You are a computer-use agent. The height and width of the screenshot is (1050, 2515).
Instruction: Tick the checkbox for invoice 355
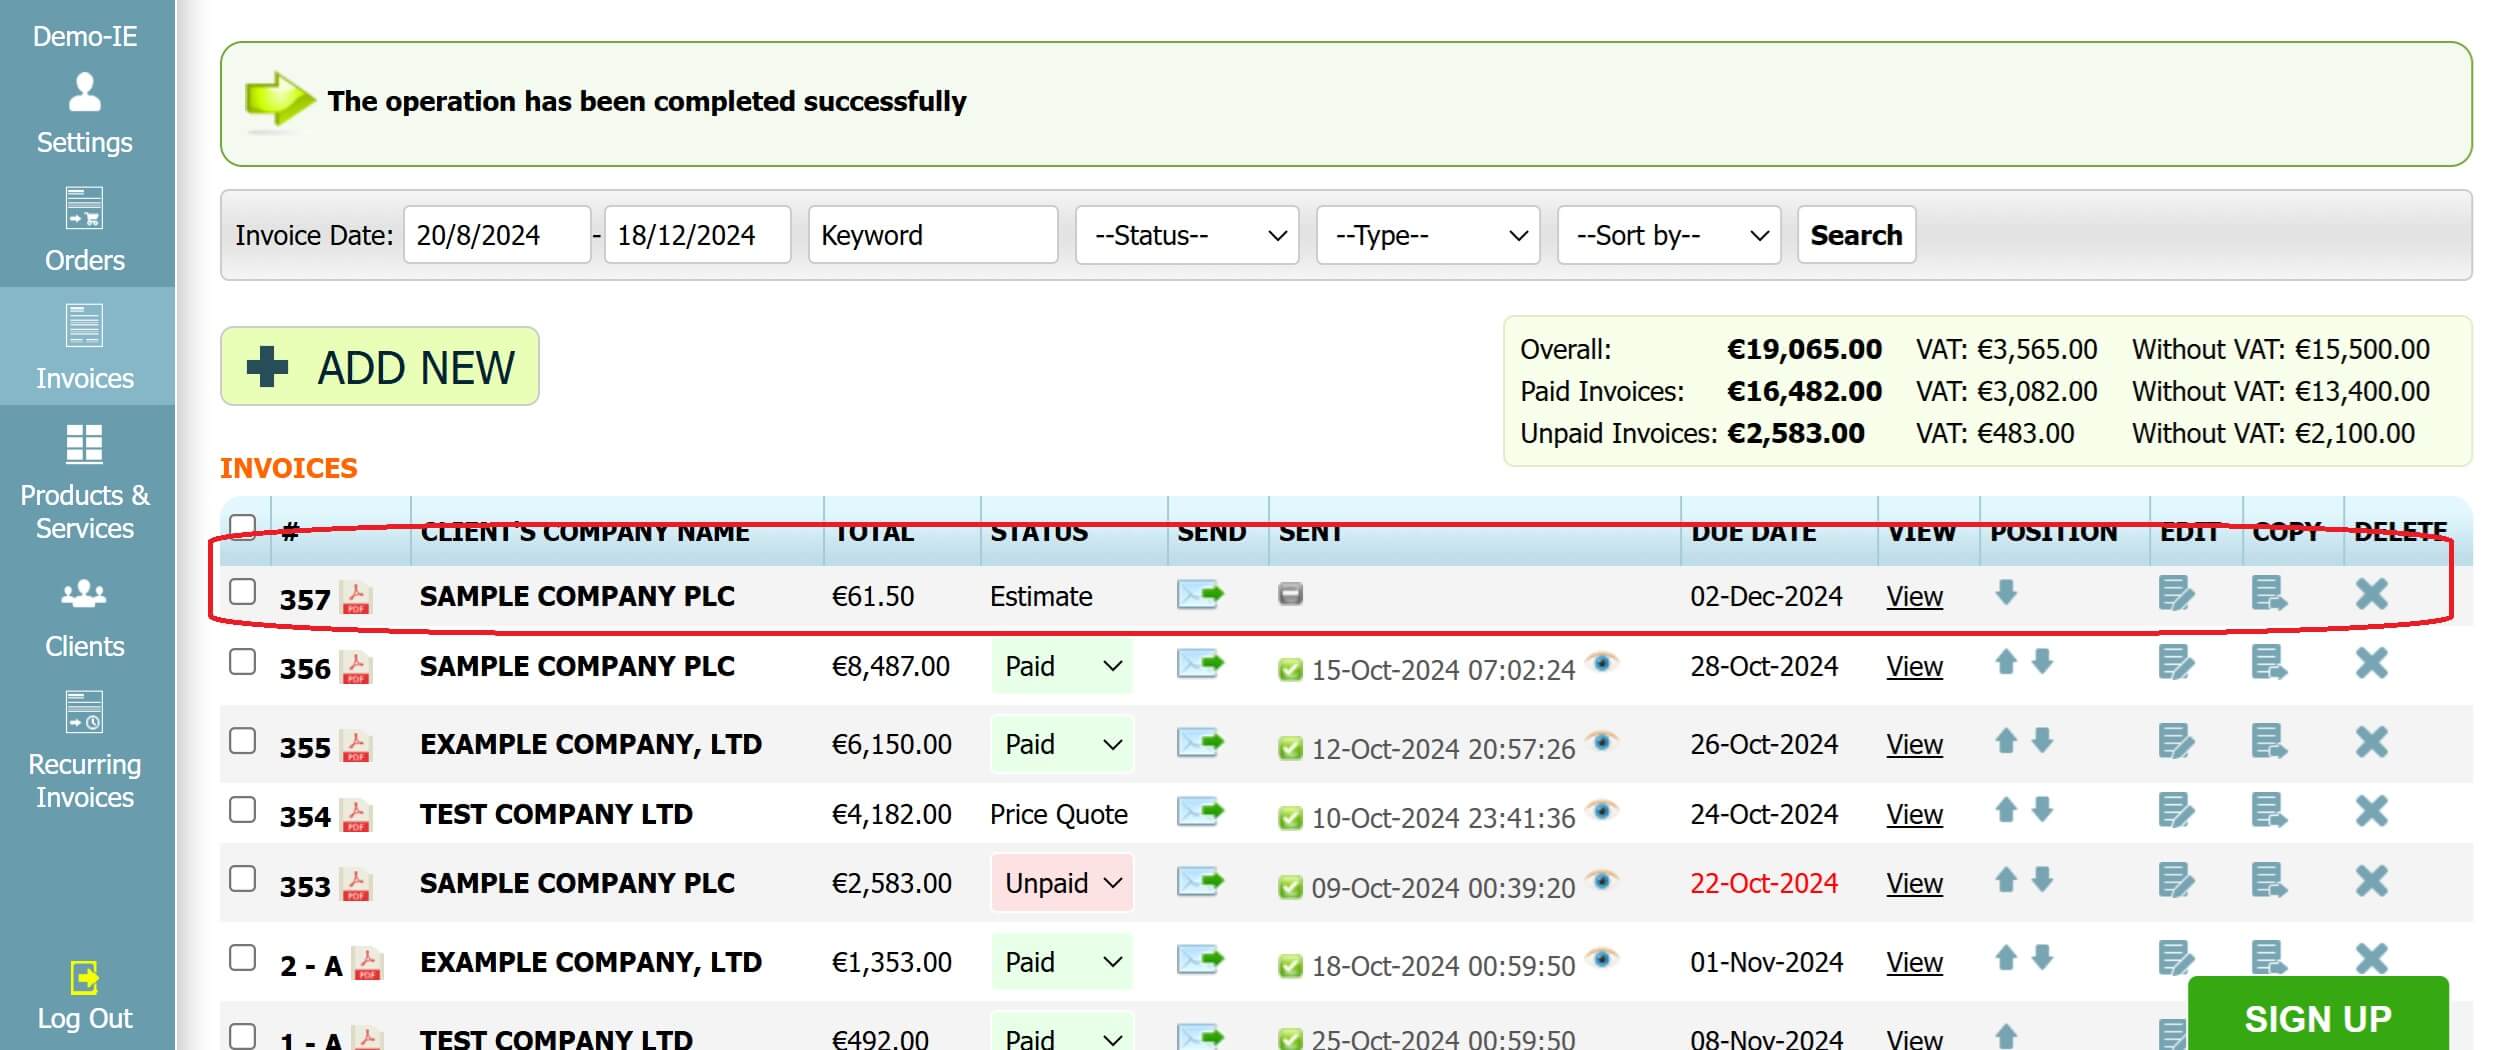[x=242, y=740]
